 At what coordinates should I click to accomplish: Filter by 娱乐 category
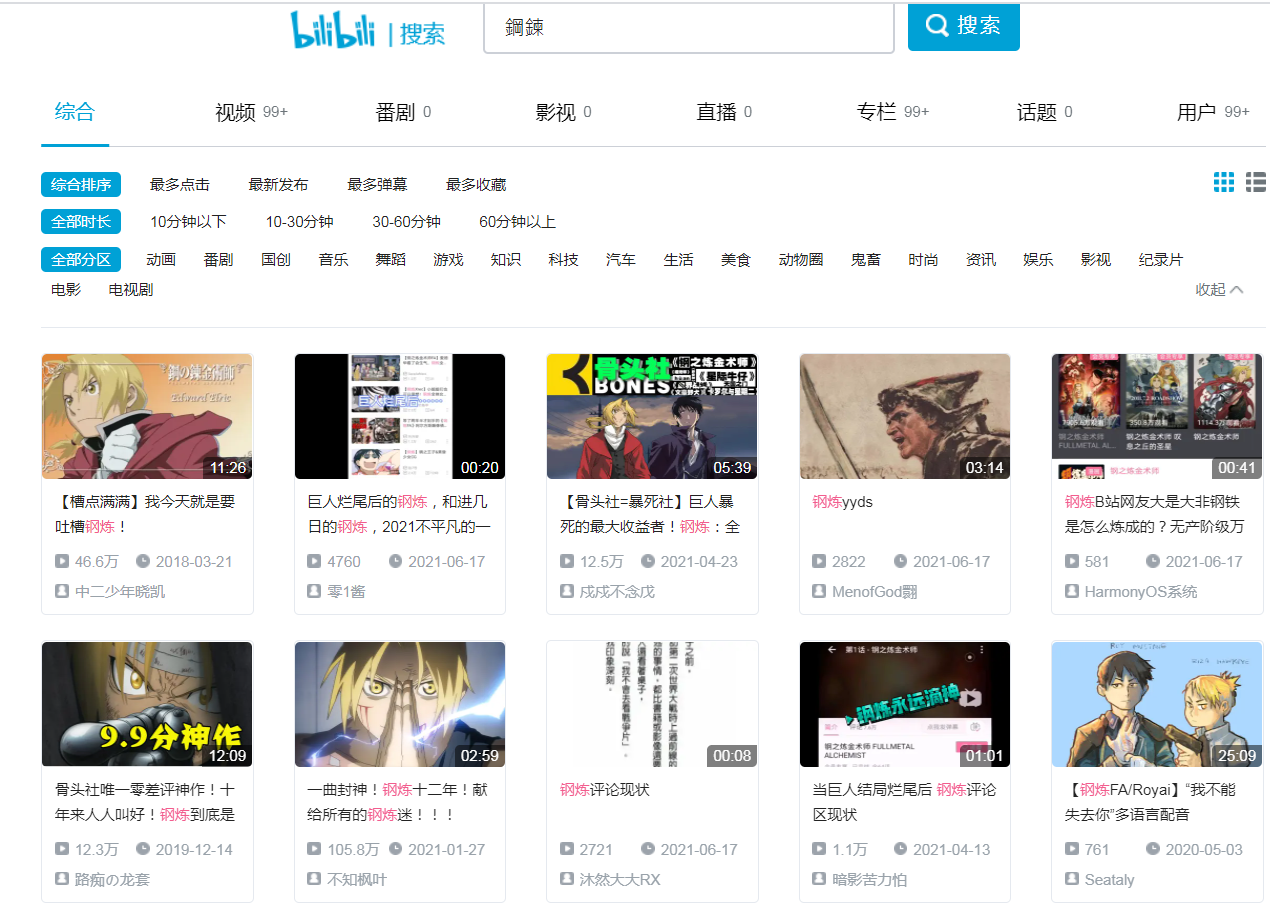pos(1038,260)
